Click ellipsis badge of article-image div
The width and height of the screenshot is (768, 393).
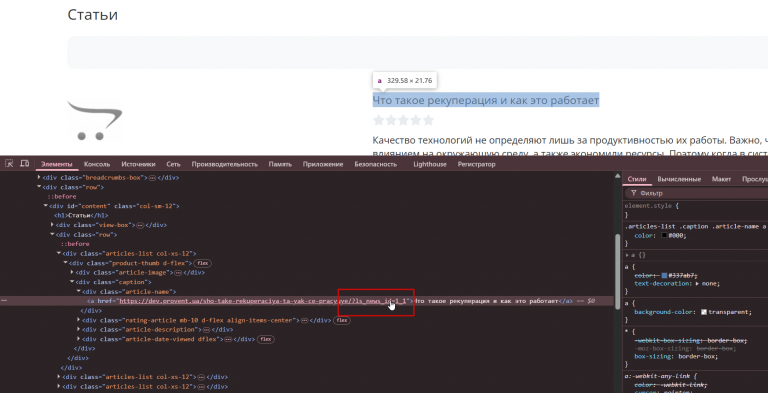coord(178,272)
